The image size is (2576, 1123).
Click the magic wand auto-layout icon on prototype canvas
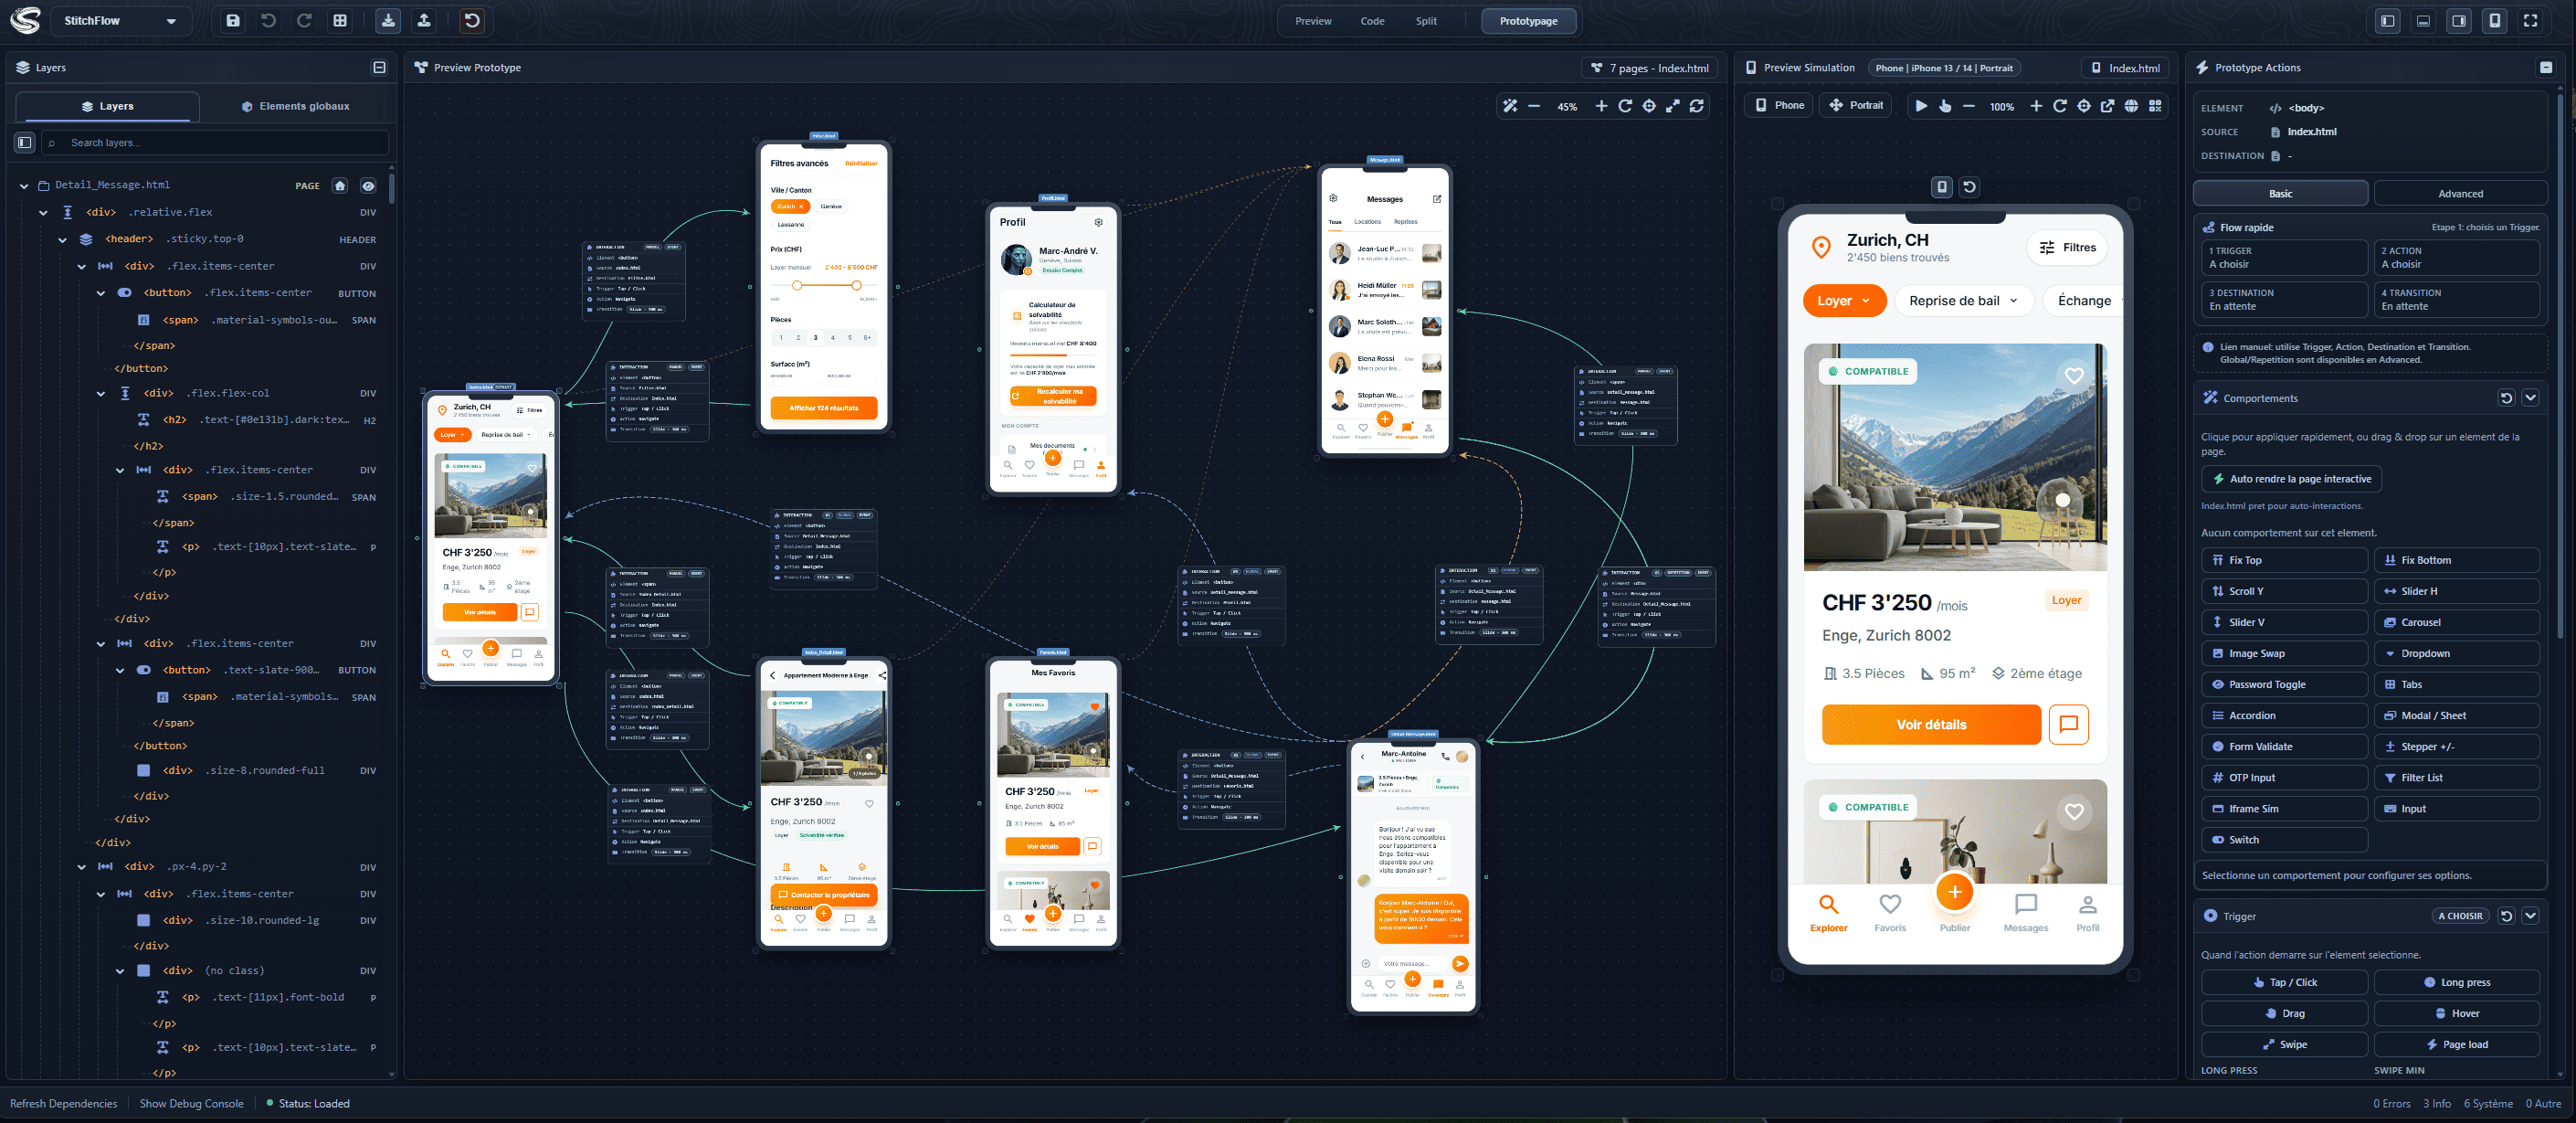[1510, 106]
